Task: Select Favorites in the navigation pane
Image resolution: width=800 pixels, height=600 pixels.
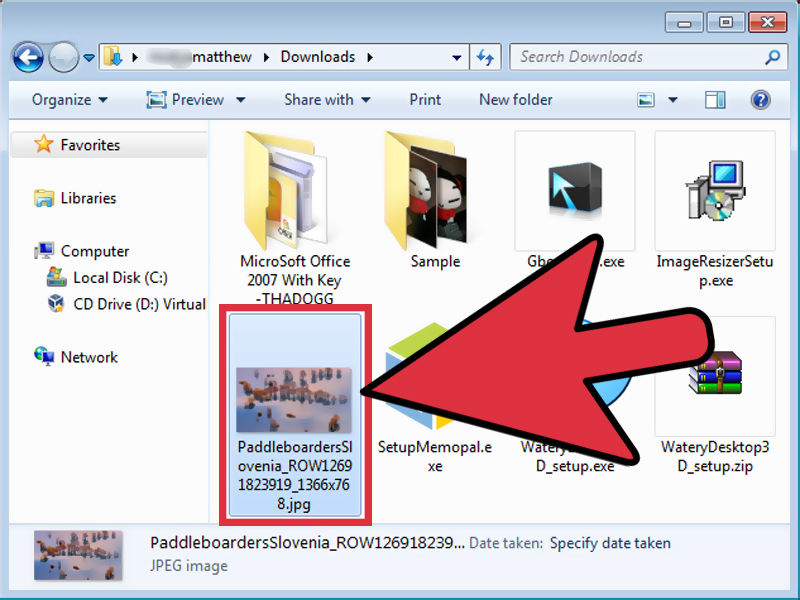Action: 90,145
